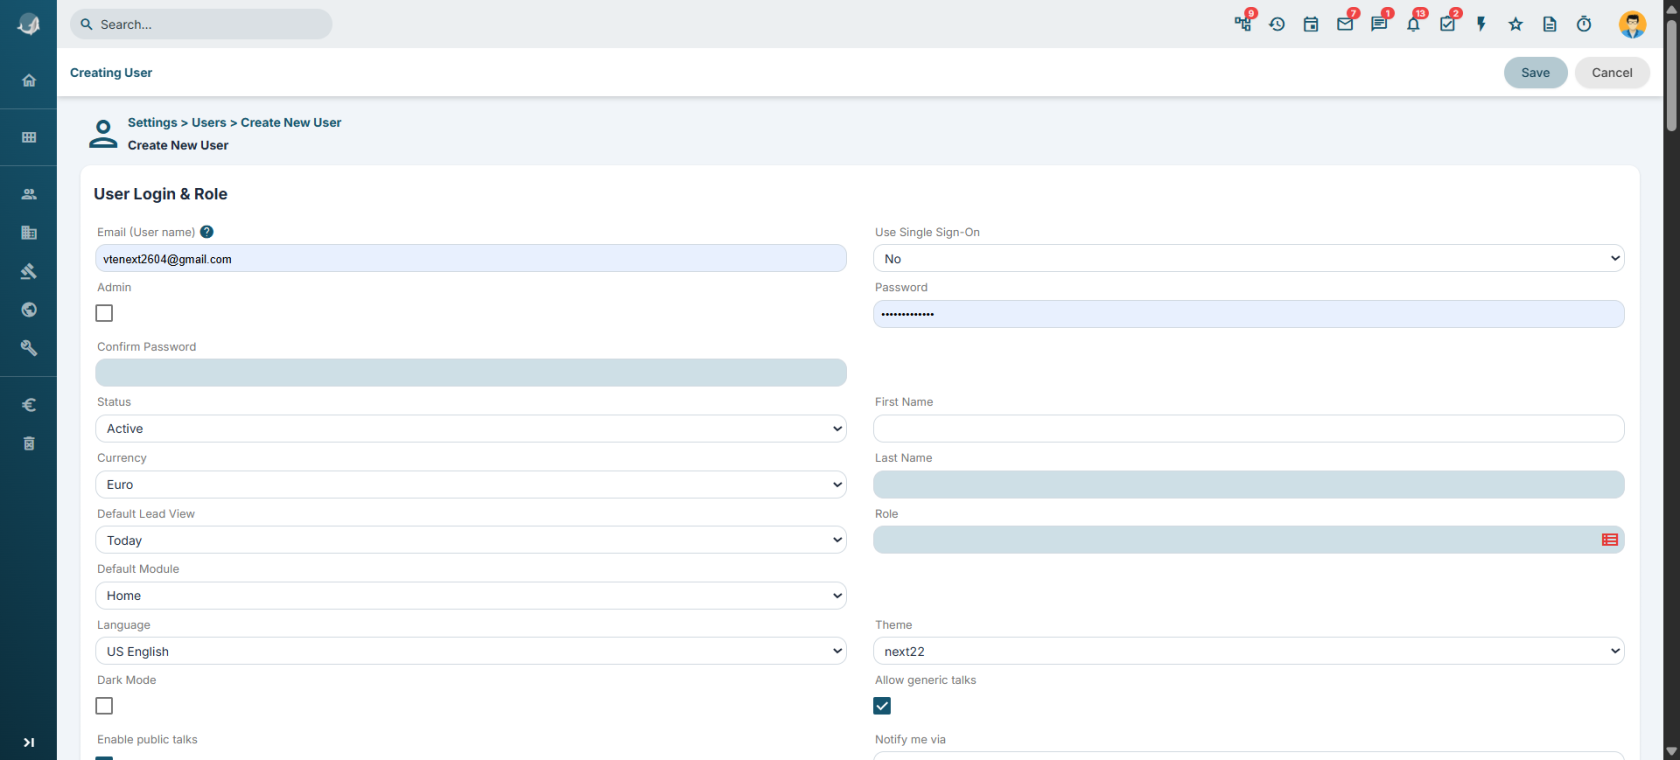Image resolution: width=1680 pixels, height=760 pixels.
Task: Open the processes hierarchy icon with badge 9
Action: pos(1243,24)
